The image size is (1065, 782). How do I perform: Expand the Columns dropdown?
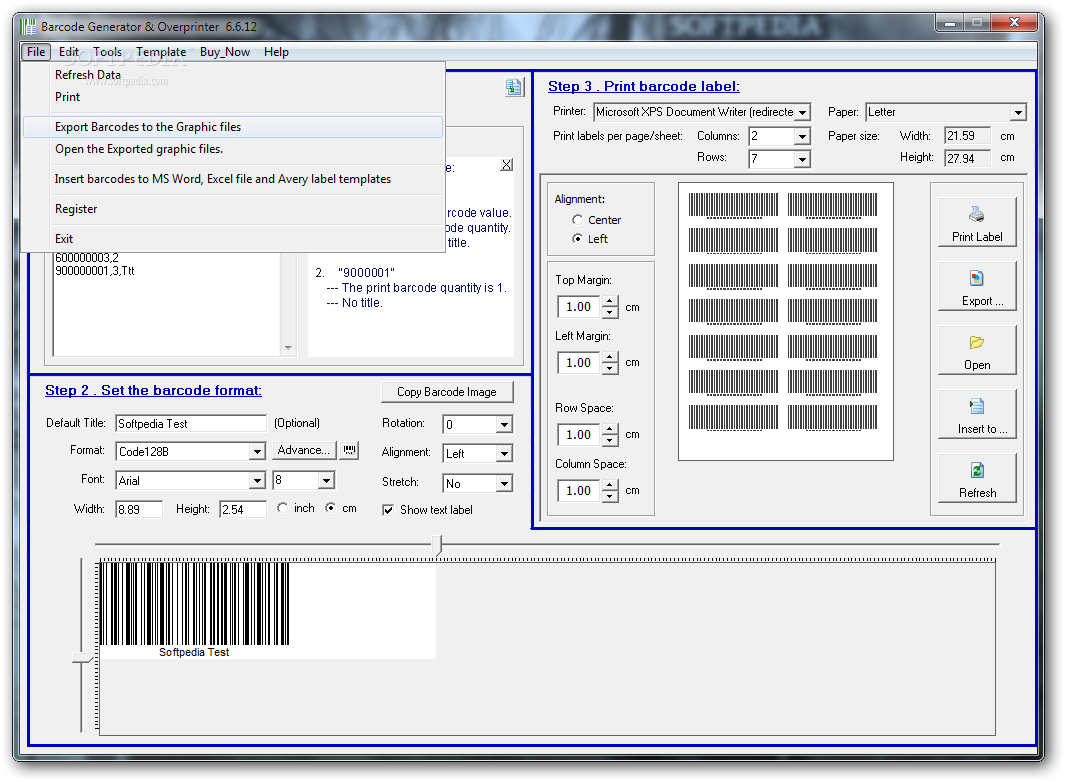tap(802, 137)
